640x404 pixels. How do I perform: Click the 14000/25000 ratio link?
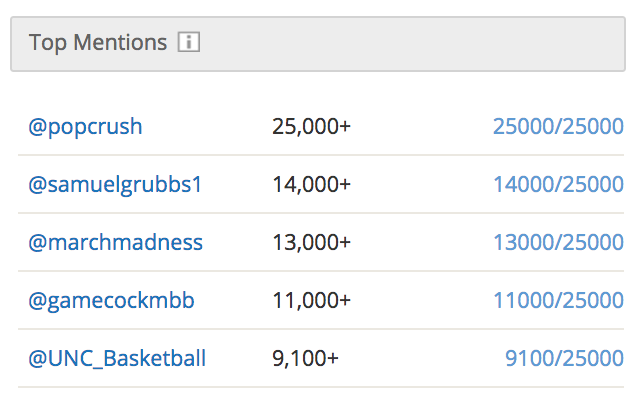tap(558, 184)
